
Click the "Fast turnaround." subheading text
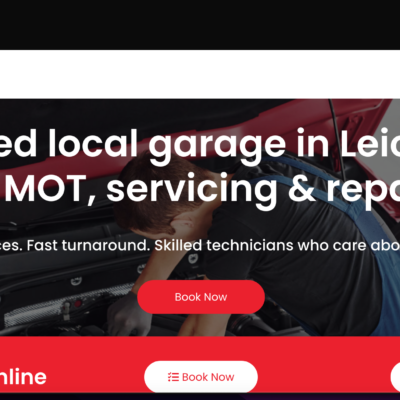pyautogui.click(x=89, y=246)
